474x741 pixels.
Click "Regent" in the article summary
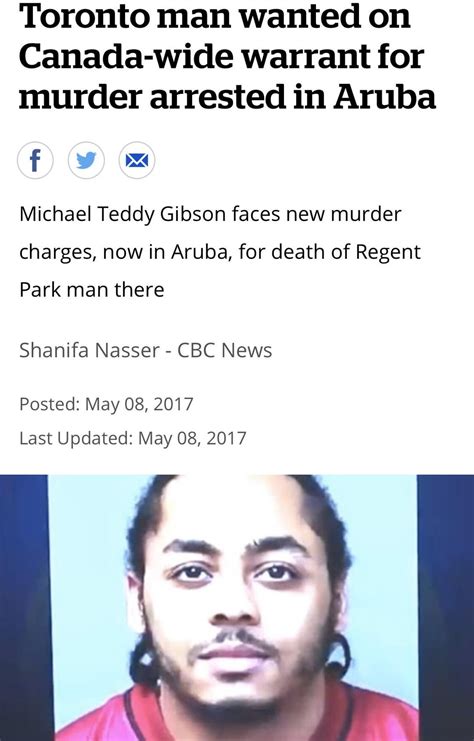click(388, 252)
